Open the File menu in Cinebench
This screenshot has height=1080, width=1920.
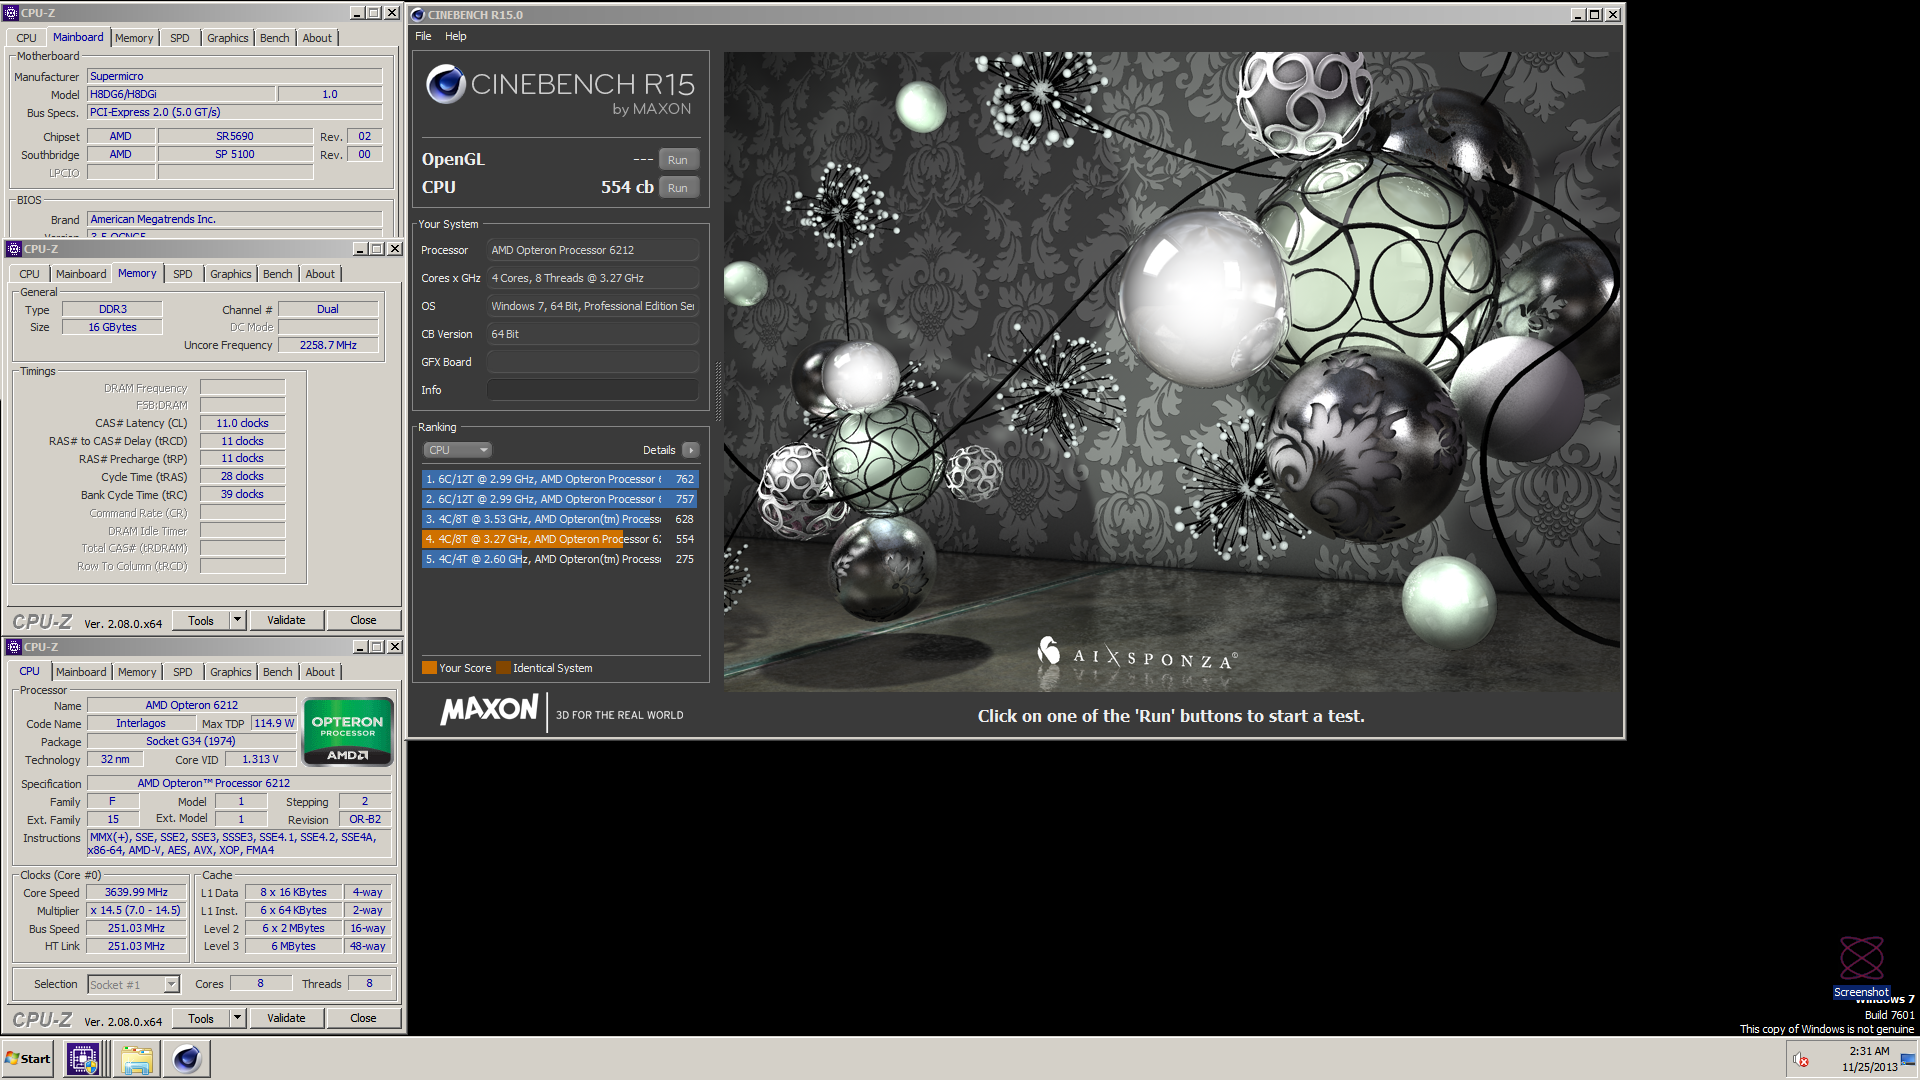click(x=423, y=36)
